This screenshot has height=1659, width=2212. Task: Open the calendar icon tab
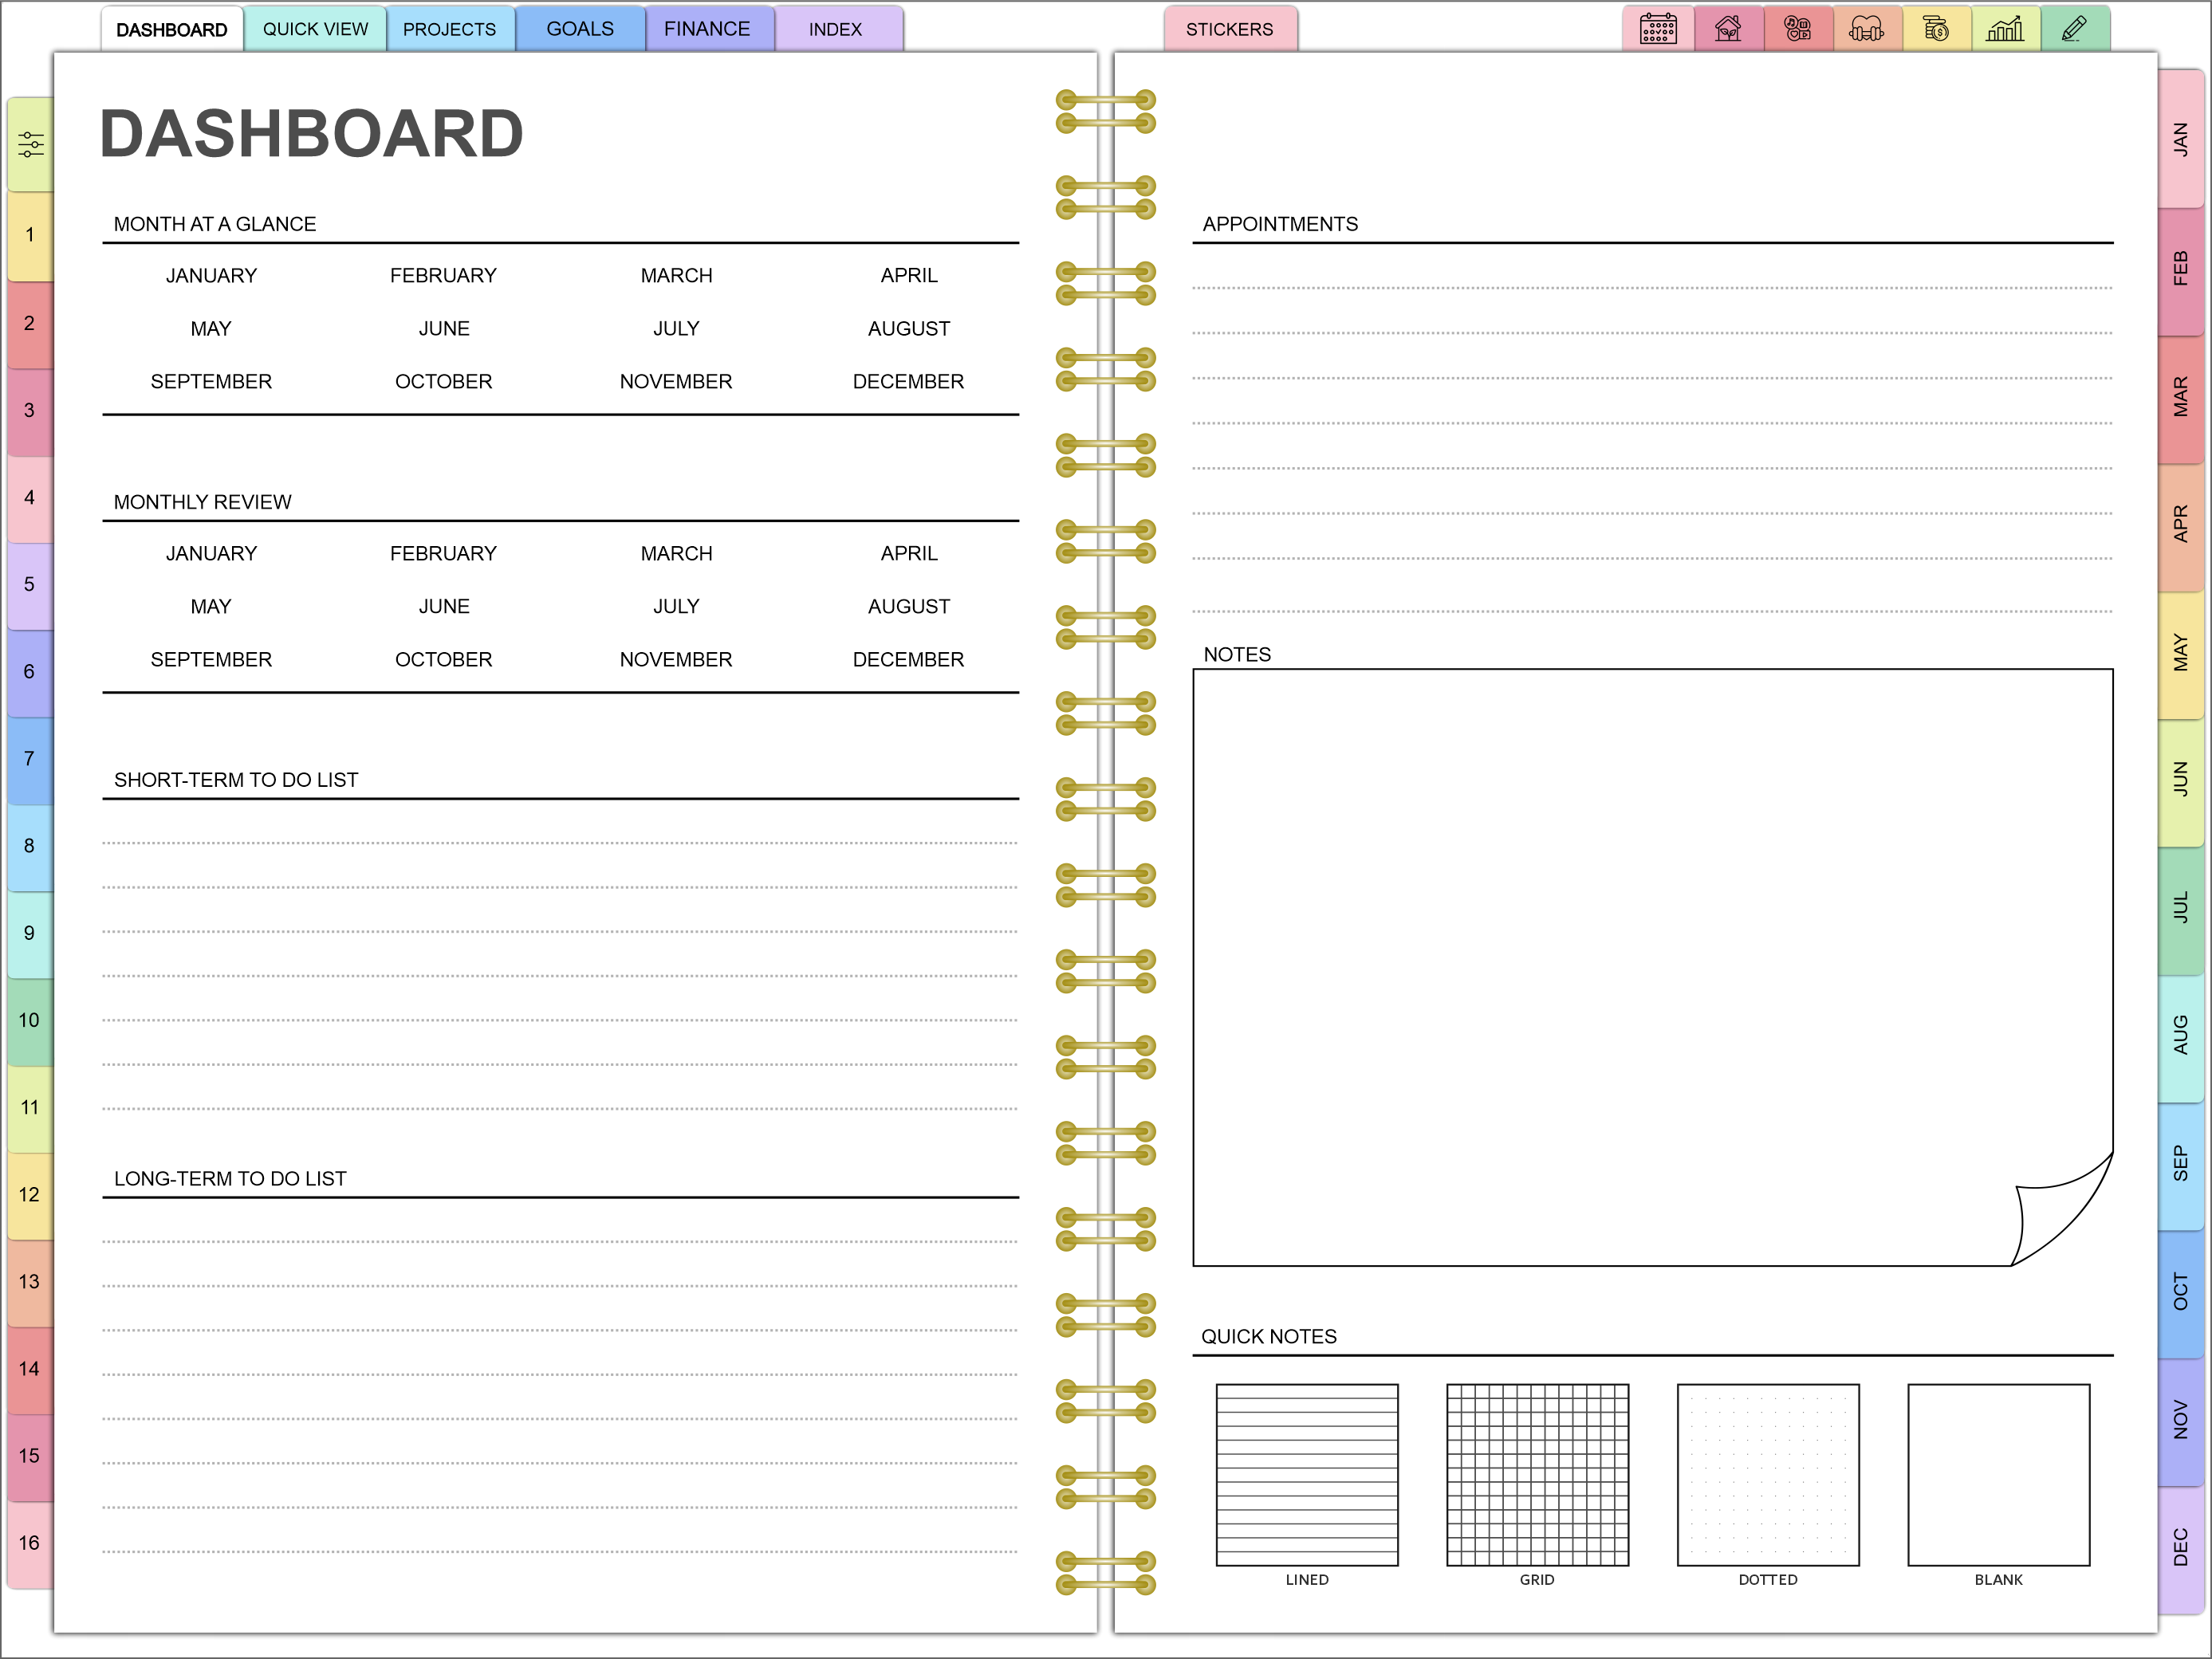pos(1657,29)
